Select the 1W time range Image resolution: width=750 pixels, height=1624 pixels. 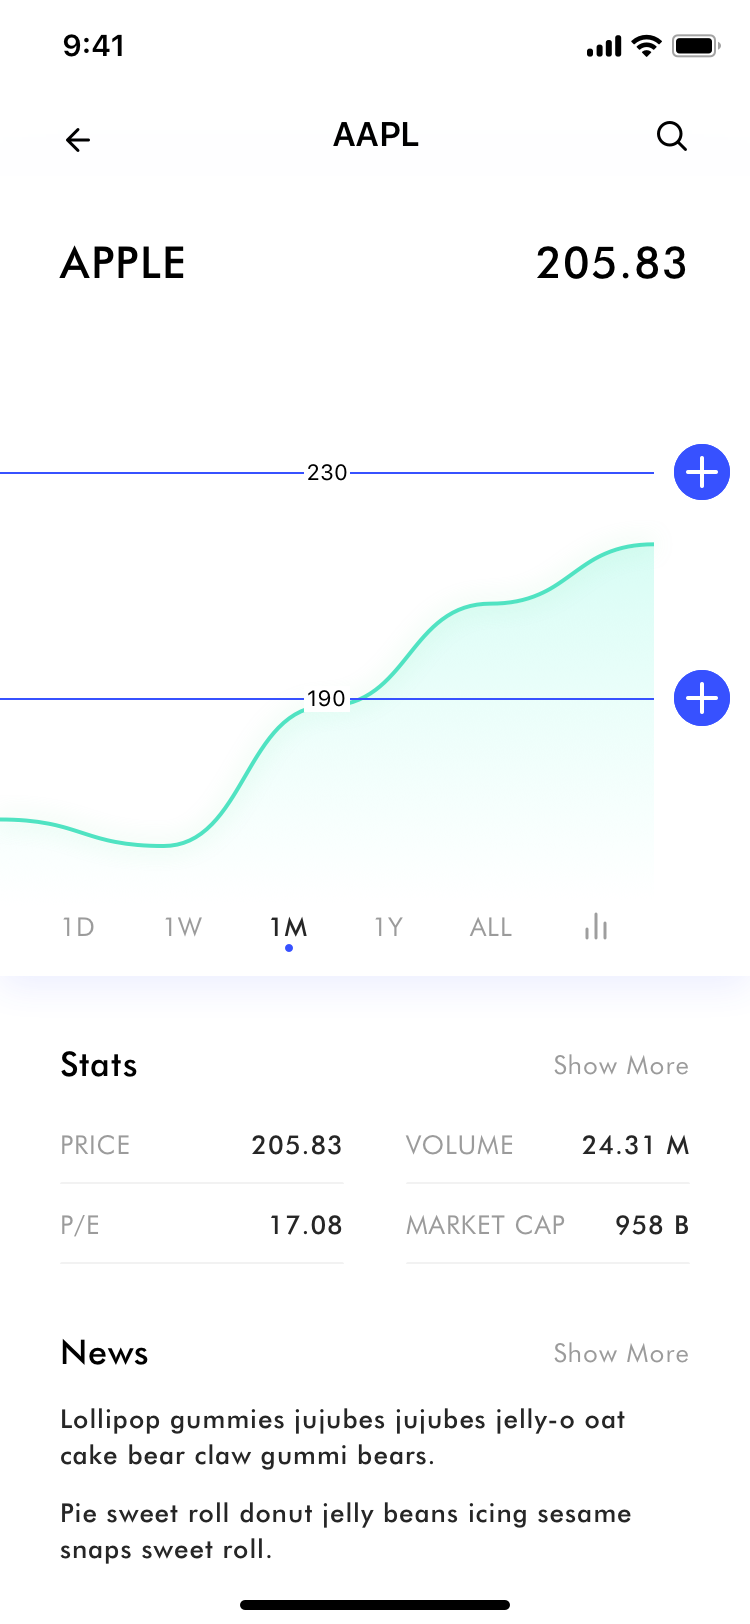click(x=183, y=927)
